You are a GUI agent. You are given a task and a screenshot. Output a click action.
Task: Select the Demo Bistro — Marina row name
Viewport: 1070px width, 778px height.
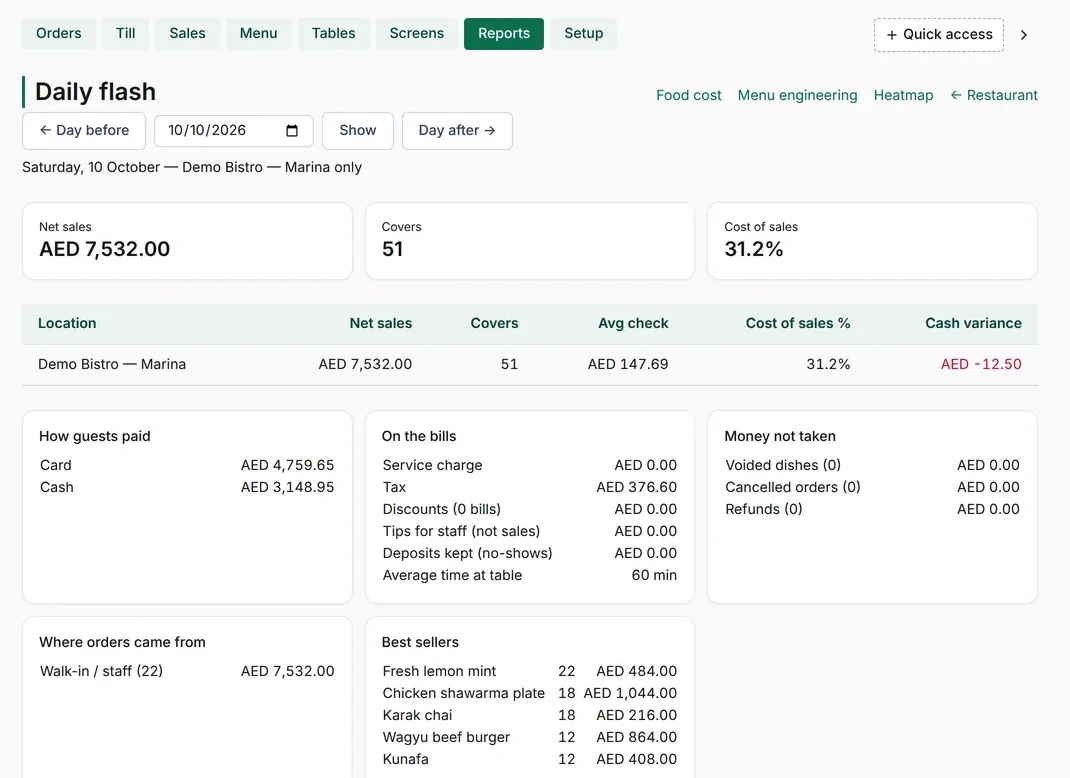[x=112, y=364]
